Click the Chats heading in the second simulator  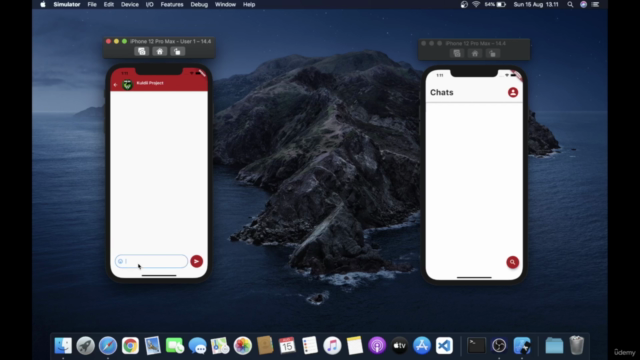click(442, 92)
